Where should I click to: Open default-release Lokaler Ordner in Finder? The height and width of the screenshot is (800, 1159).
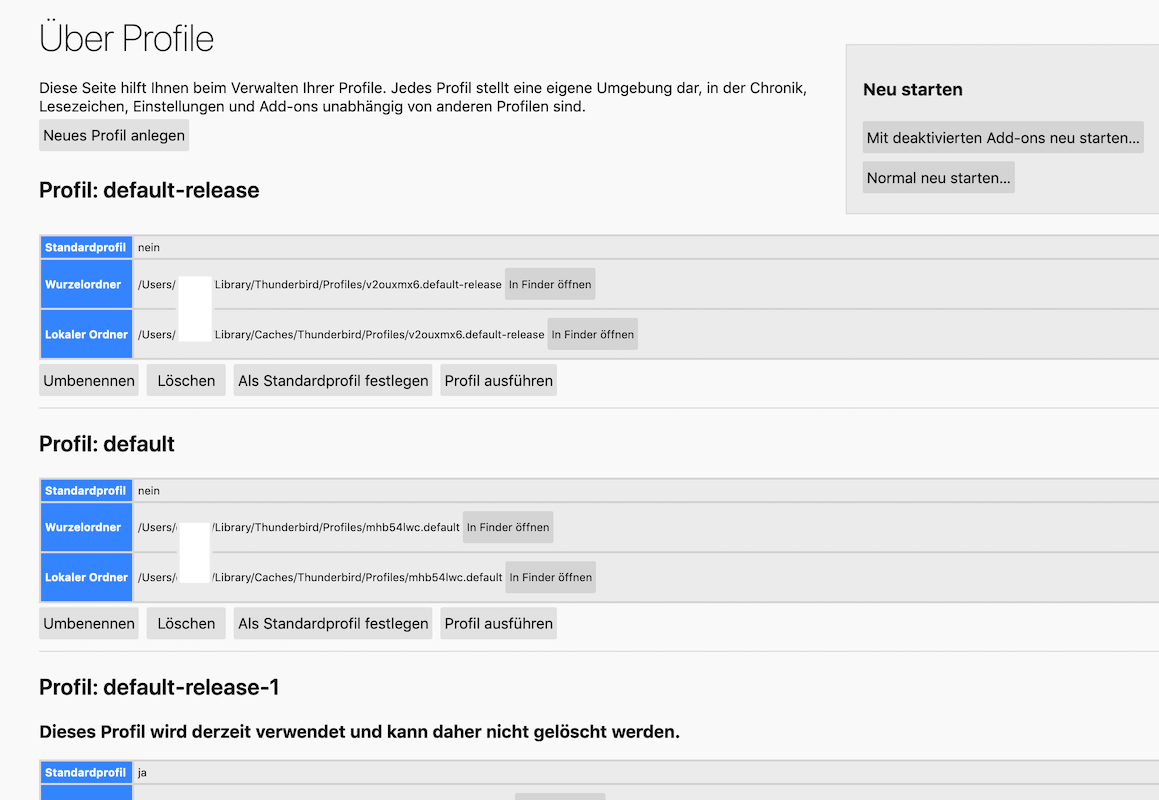(x=592, y=334)
